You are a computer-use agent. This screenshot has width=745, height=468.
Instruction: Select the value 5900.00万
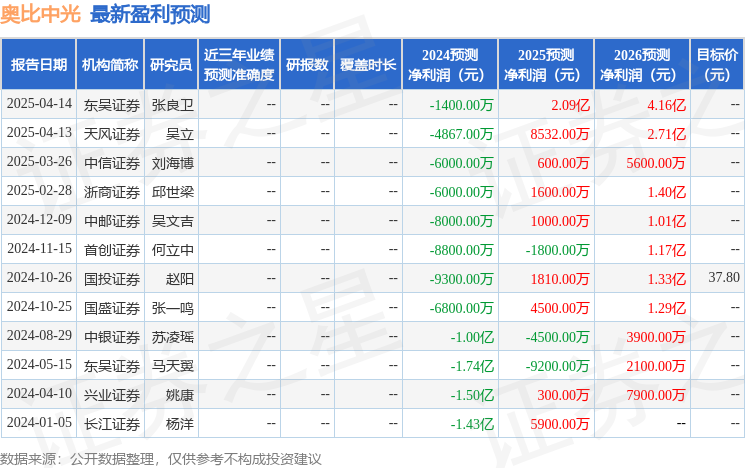tap(560, 424)
